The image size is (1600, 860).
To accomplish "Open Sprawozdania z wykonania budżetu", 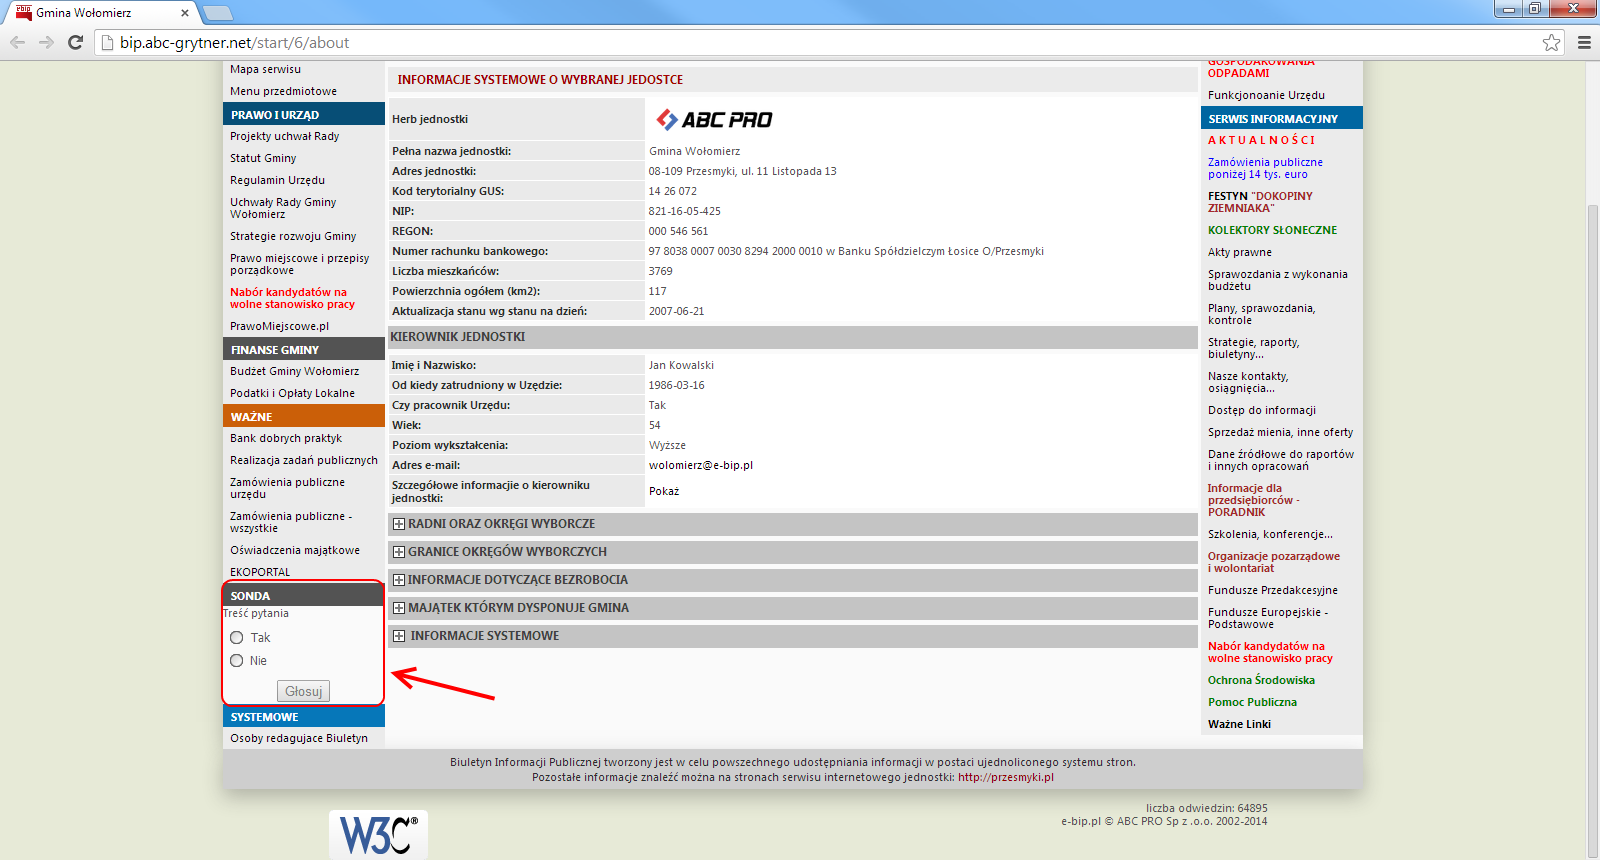I will pos(1278,280).
